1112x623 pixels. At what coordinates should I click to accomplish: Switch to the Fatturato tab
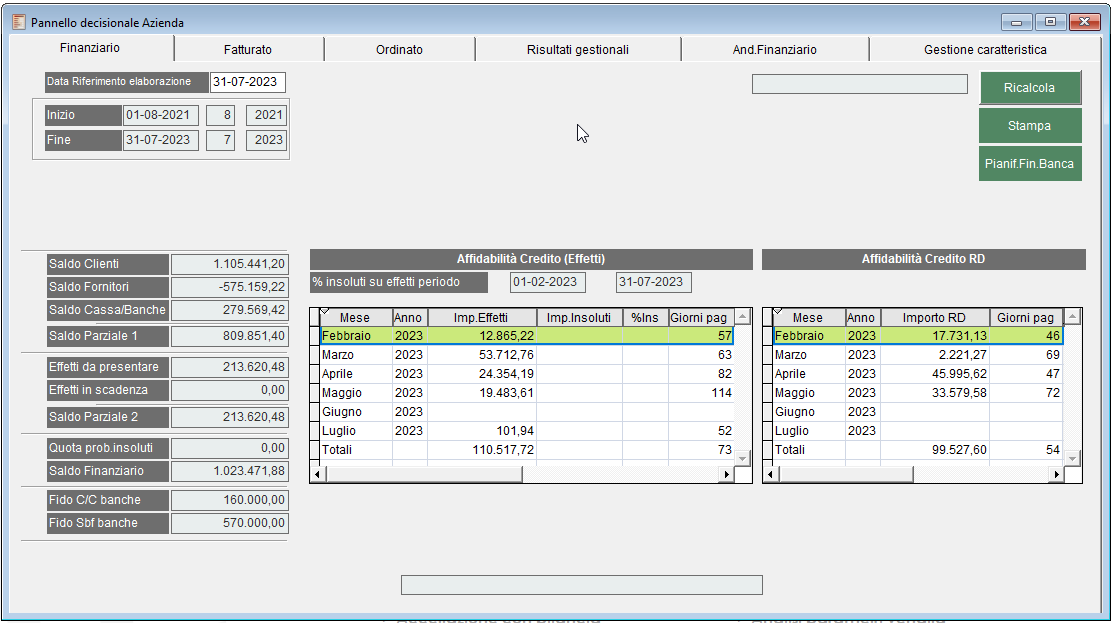[x=248, y=49]
